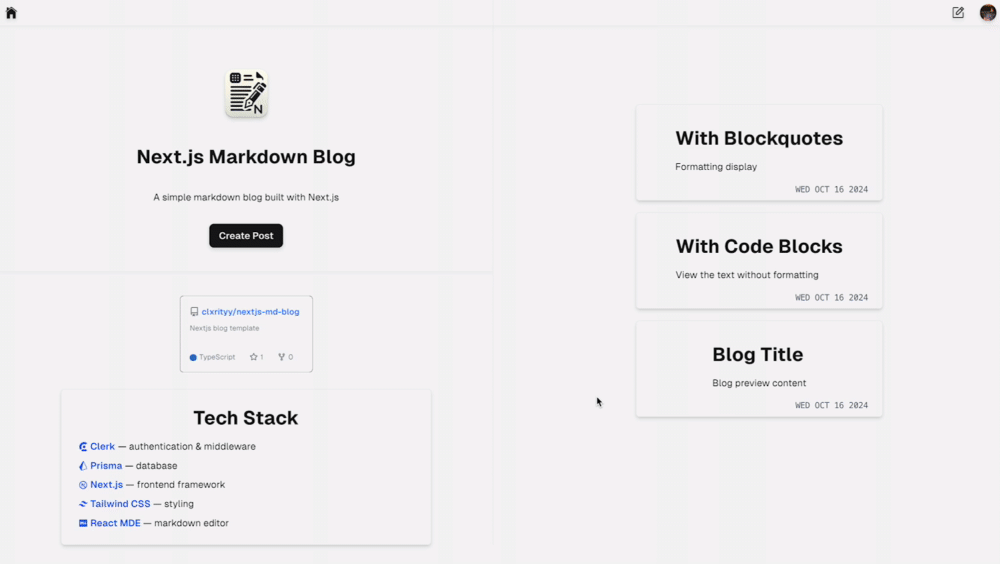Viewport: 1000px width, 564px height.
Task: Click the markdown blog logo image
Action: coord(246,94)
